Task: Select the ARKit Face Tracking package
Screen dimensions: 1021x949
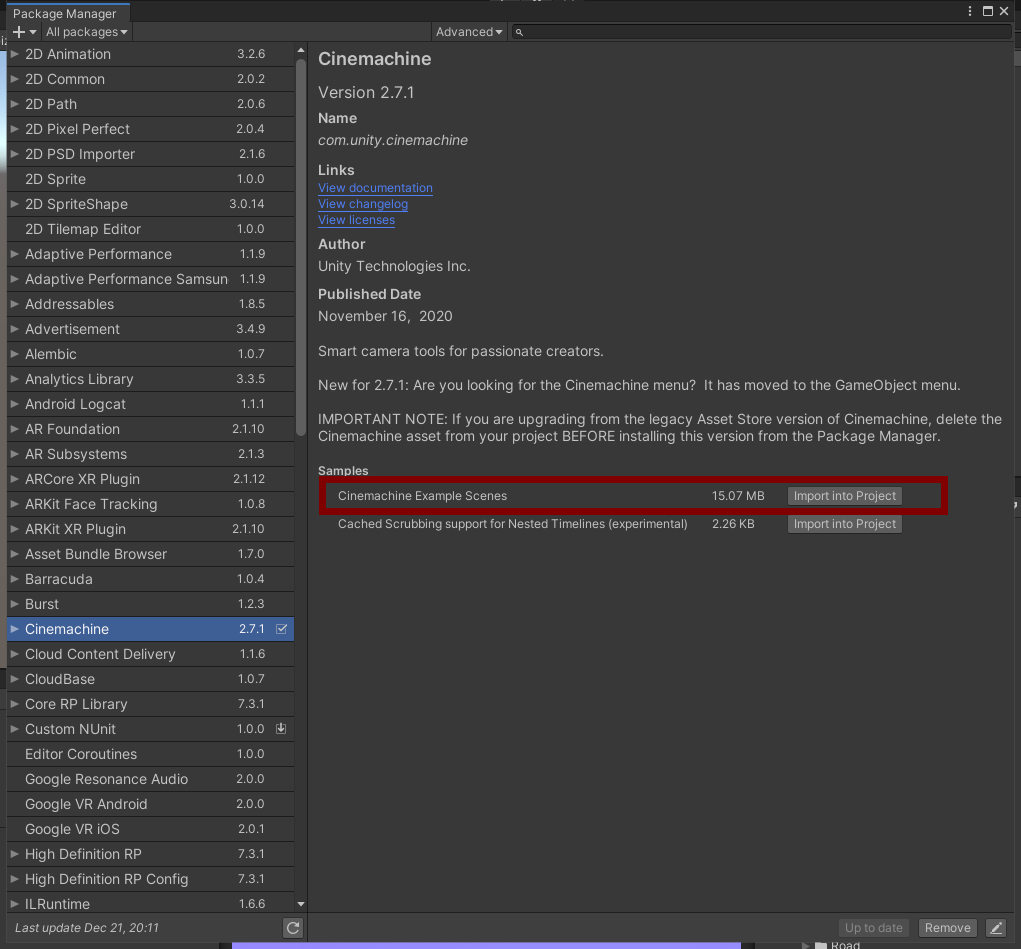Action: point(150,504)
